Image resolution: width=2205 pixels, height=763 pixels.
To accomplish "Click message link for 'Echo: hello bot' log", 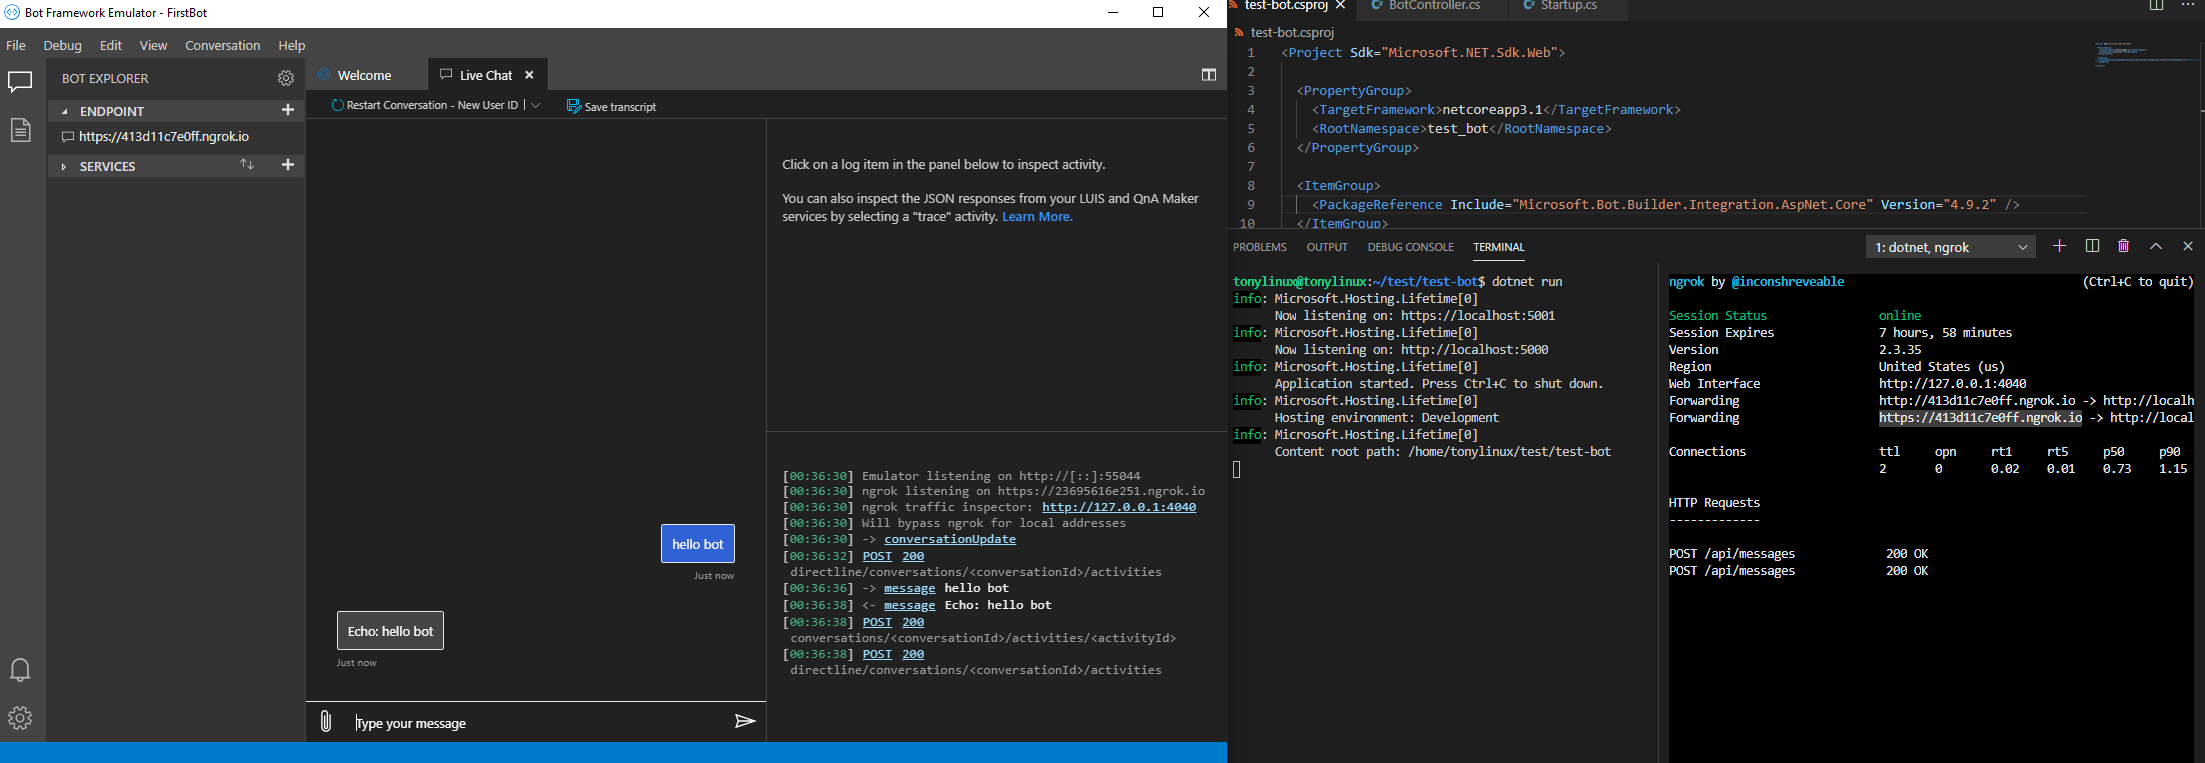I will [x=909, y=605].
